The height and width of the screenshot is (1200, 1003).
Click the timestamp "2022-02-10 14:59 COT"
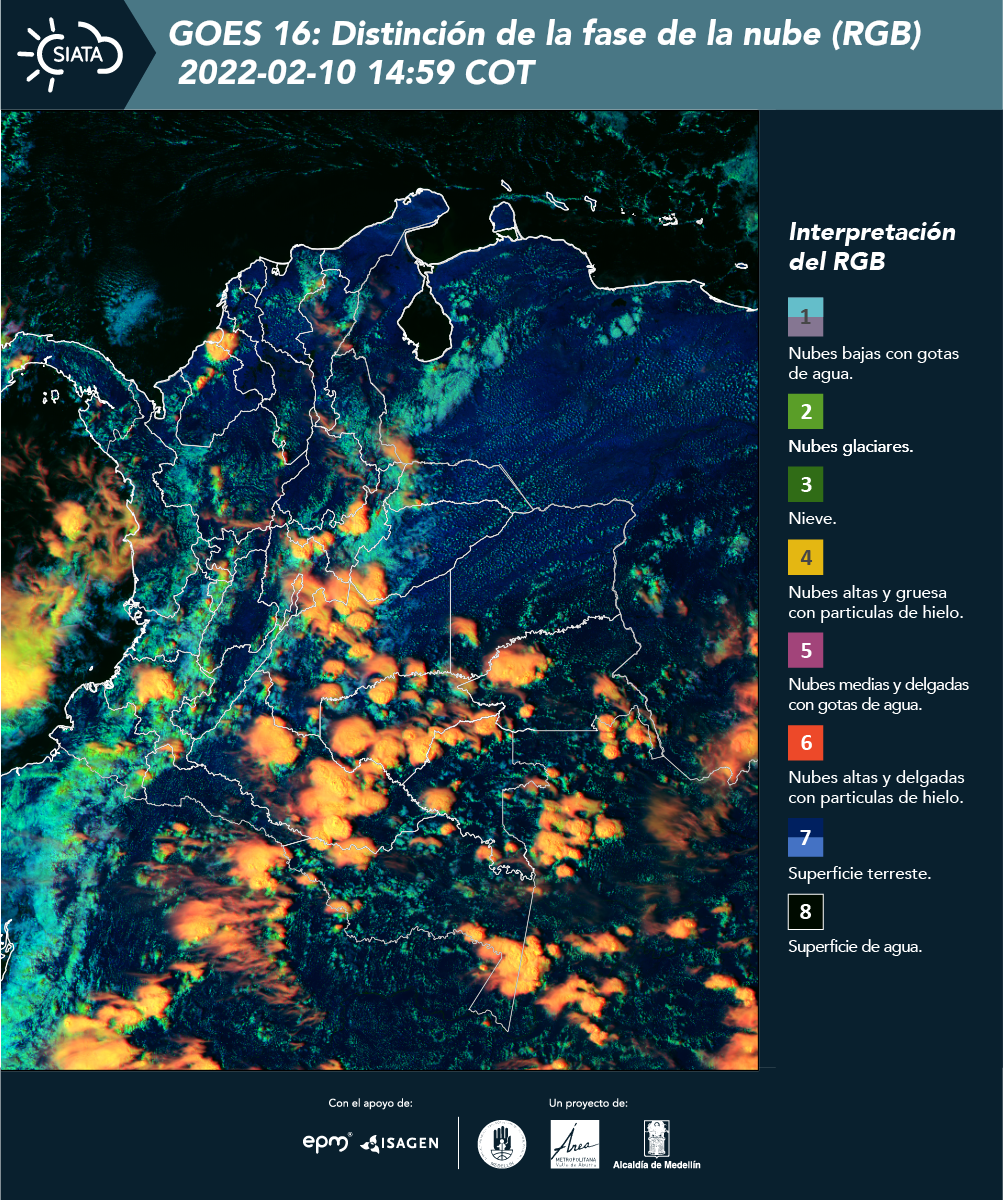(x=356, y=73)
